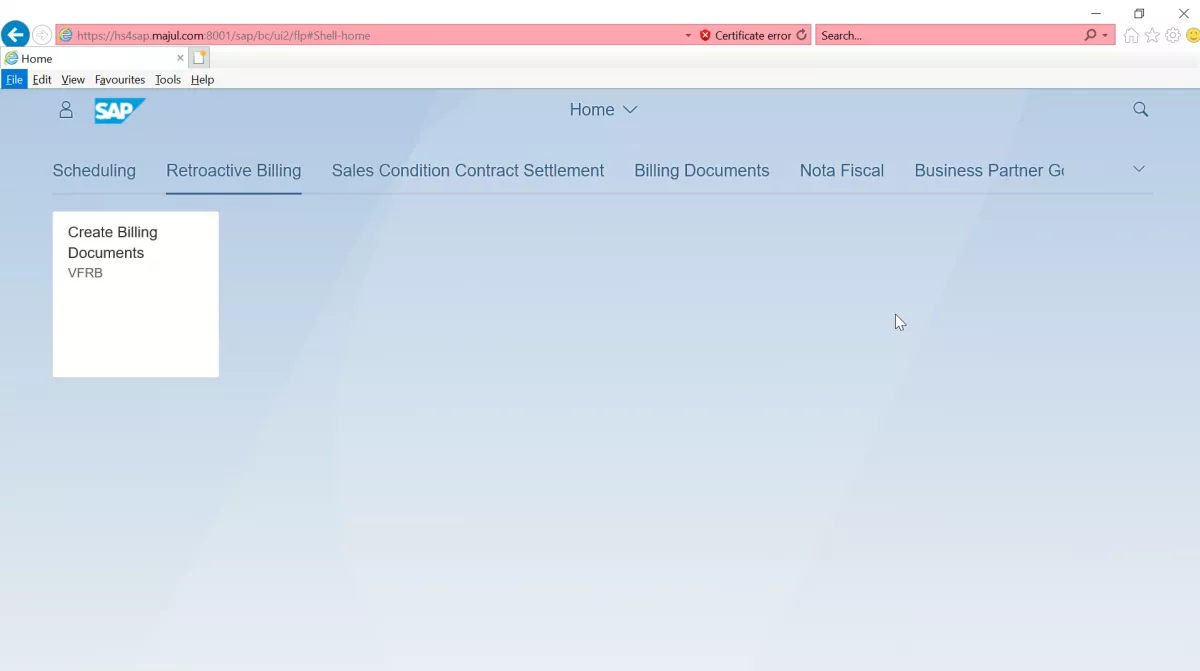The width and height of the screenshot is (1200, 671).
Task: Expand the Home menu chevron
Action: pyautogui.click(x=630, y=110)
